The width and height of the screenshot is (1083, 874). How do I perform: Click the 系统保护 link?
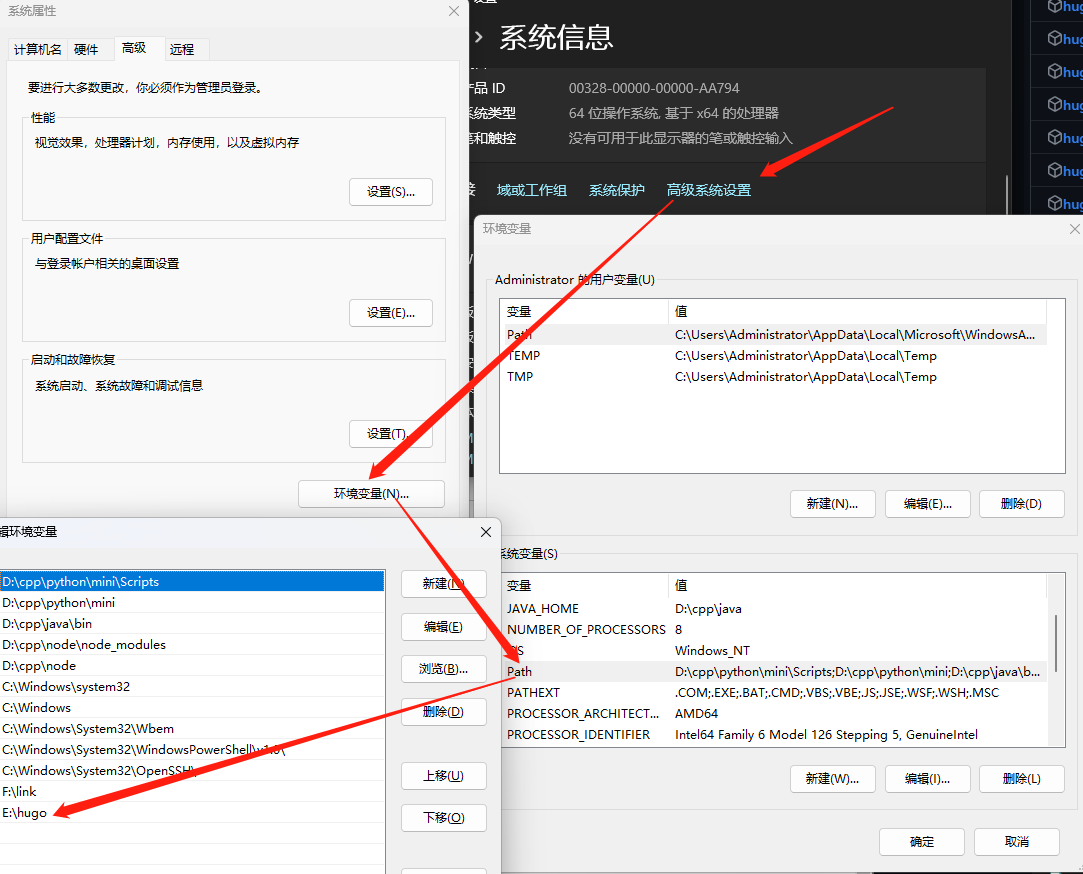pos(617,190)
